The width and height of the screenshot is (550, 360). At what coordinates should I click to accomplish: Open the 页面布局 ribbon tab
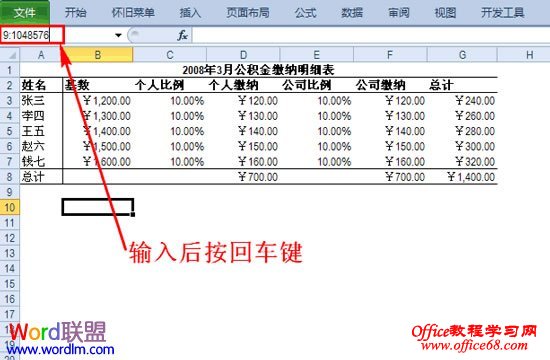[x=248, y=13]
